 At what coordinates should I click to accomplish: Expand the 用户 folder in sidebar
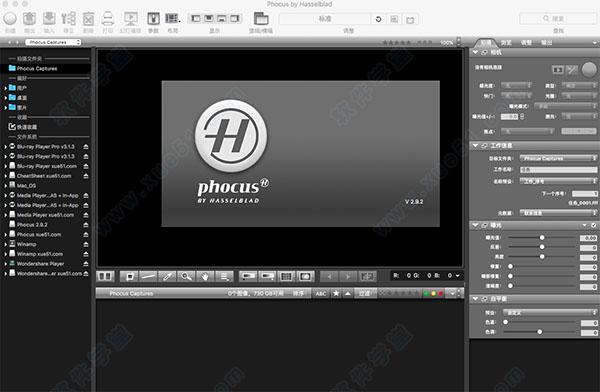click(5, 88)
